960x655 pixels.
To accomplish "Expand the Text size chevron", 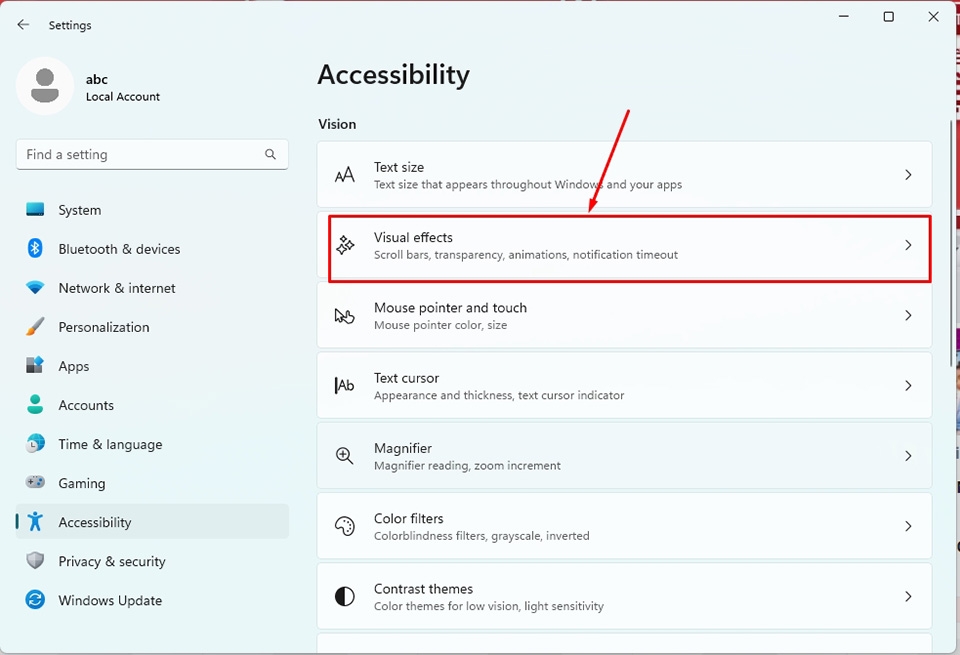I will pos(908,175).
